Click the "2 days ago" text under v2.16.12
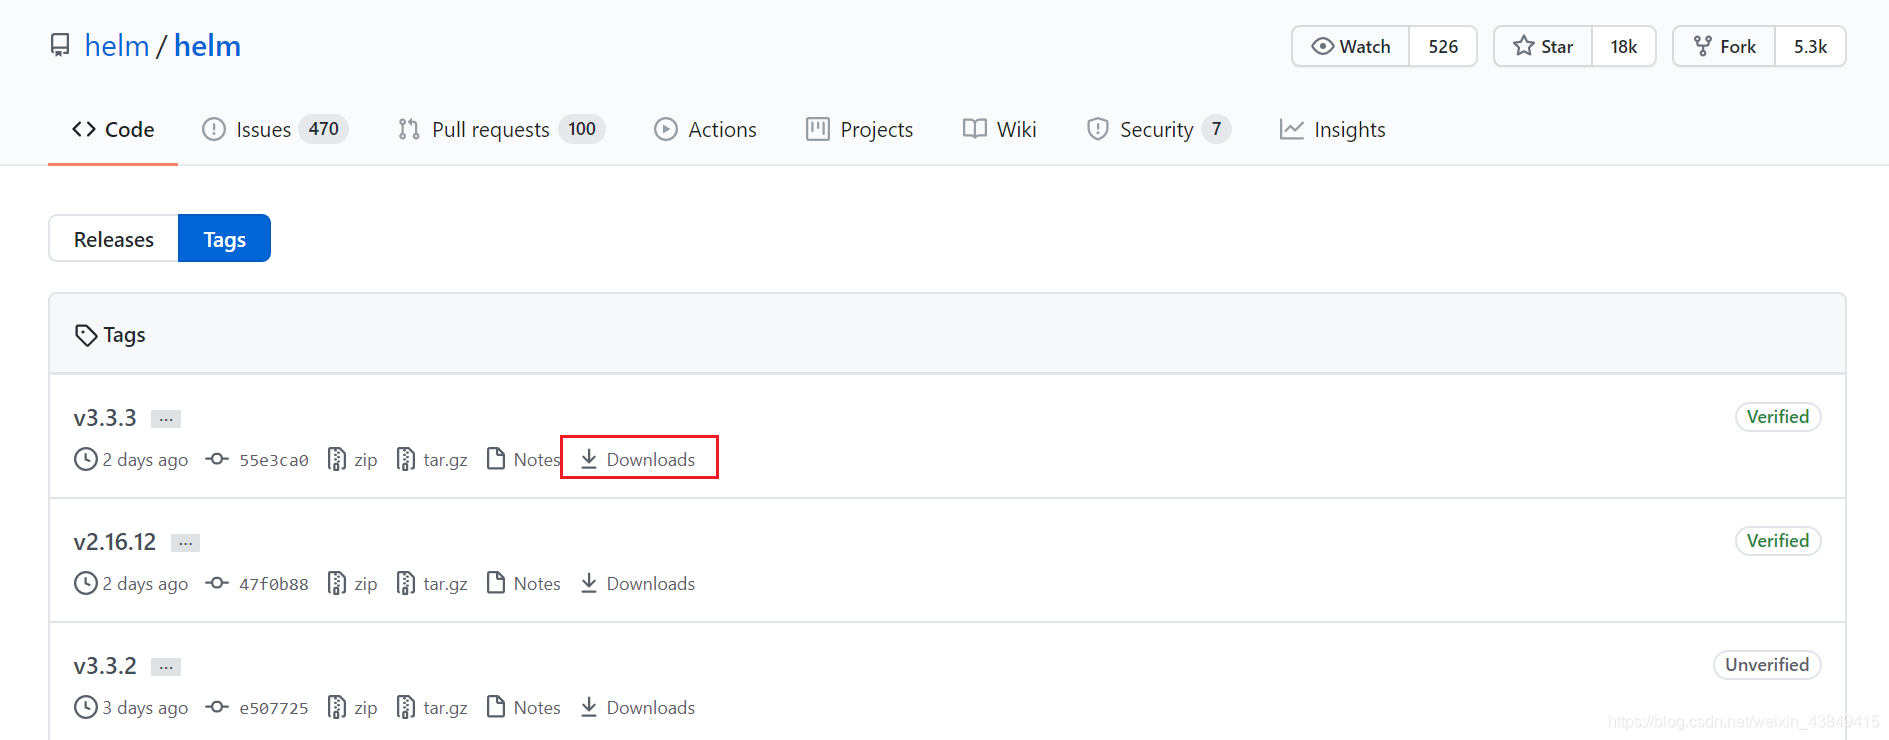The height and width of the screenshot is (740, 1889). point(145,584)
